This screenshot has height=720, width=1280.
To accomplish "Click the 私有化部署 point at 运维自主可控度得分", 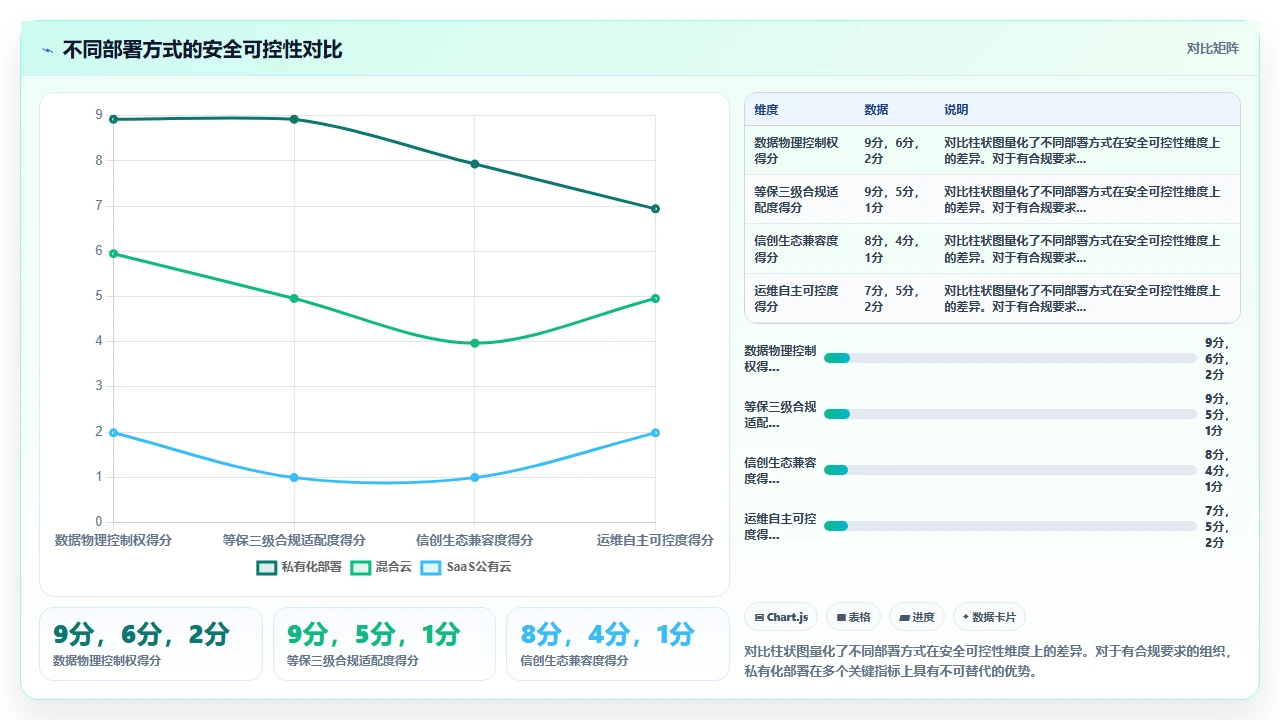I will [656, 209].
